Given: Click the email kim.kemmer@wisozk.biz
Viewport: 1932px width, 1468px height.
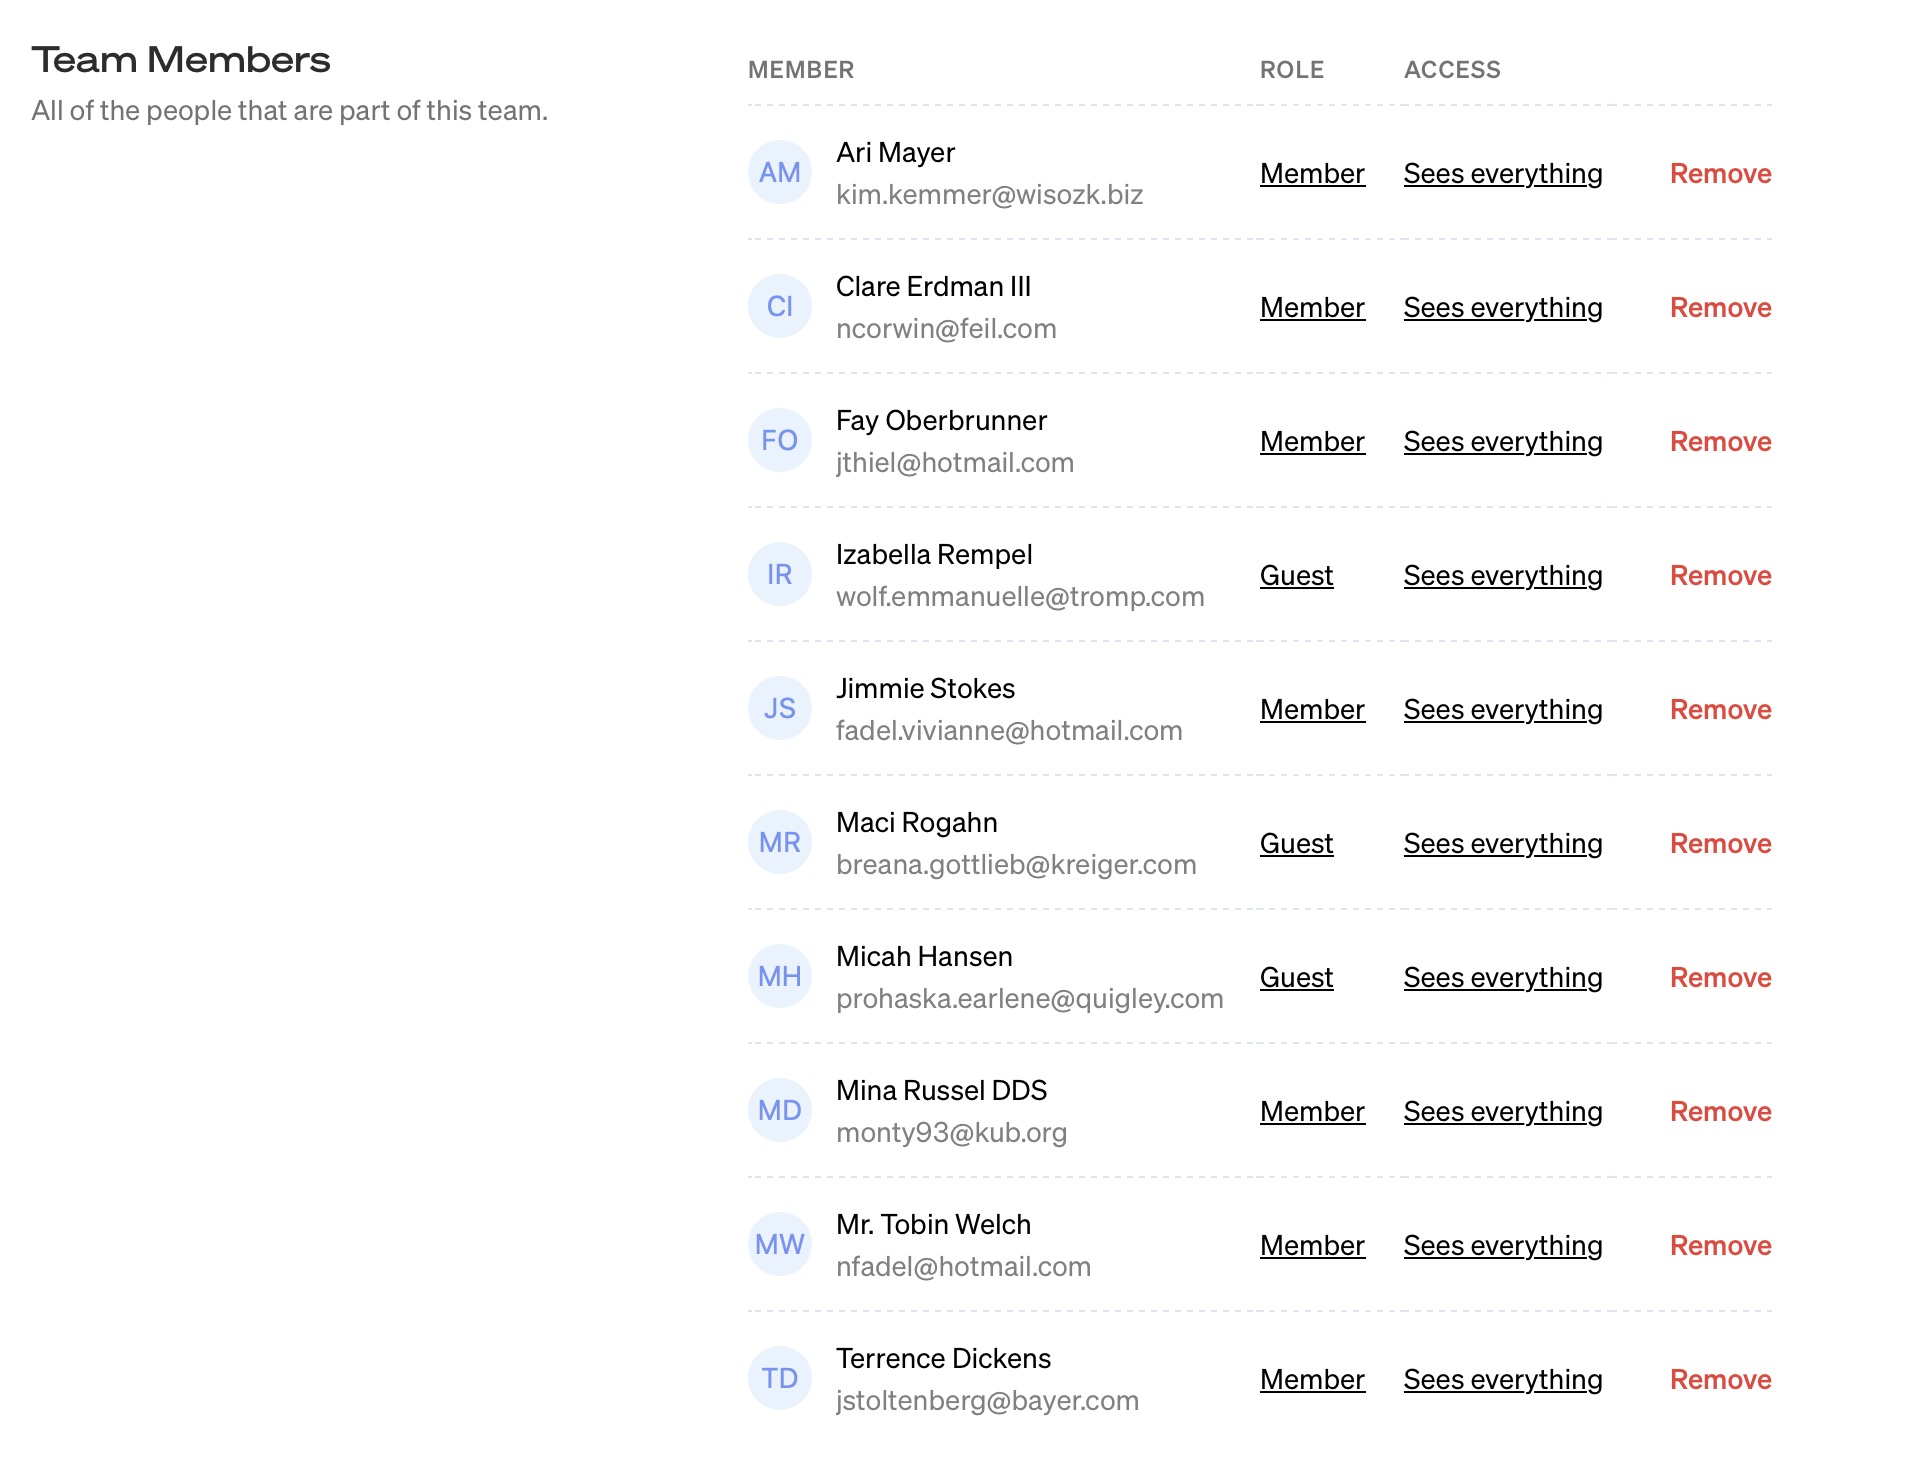Looking at the screenshot, I should tap(989, 194).
